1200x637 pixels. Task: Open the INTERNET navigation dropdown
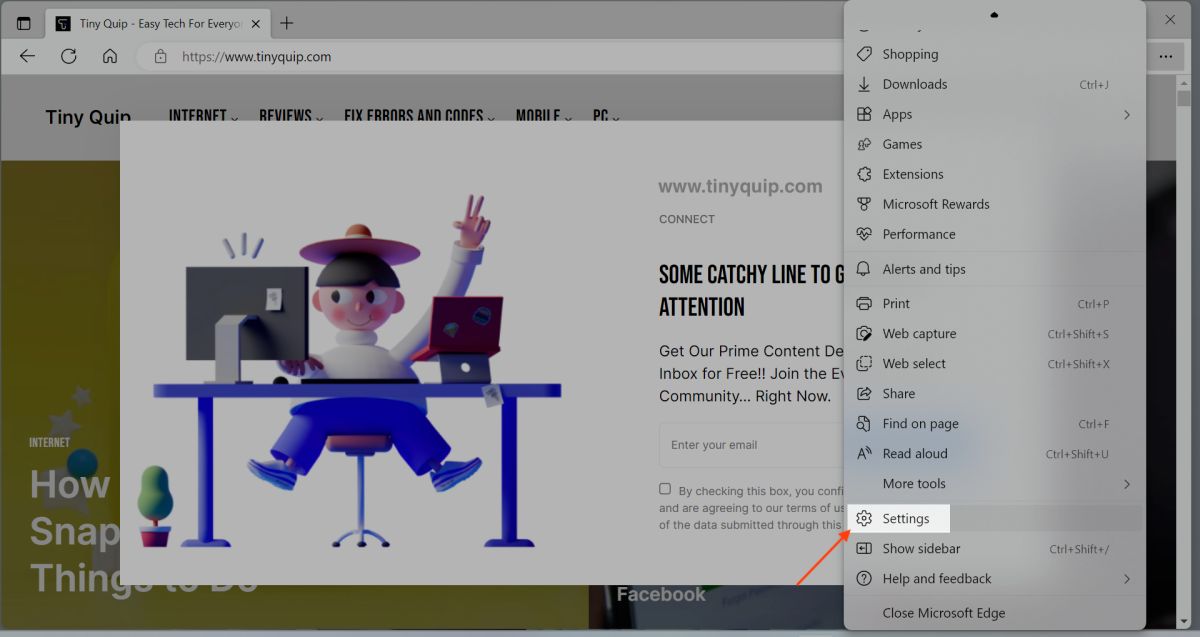(197, 116)
